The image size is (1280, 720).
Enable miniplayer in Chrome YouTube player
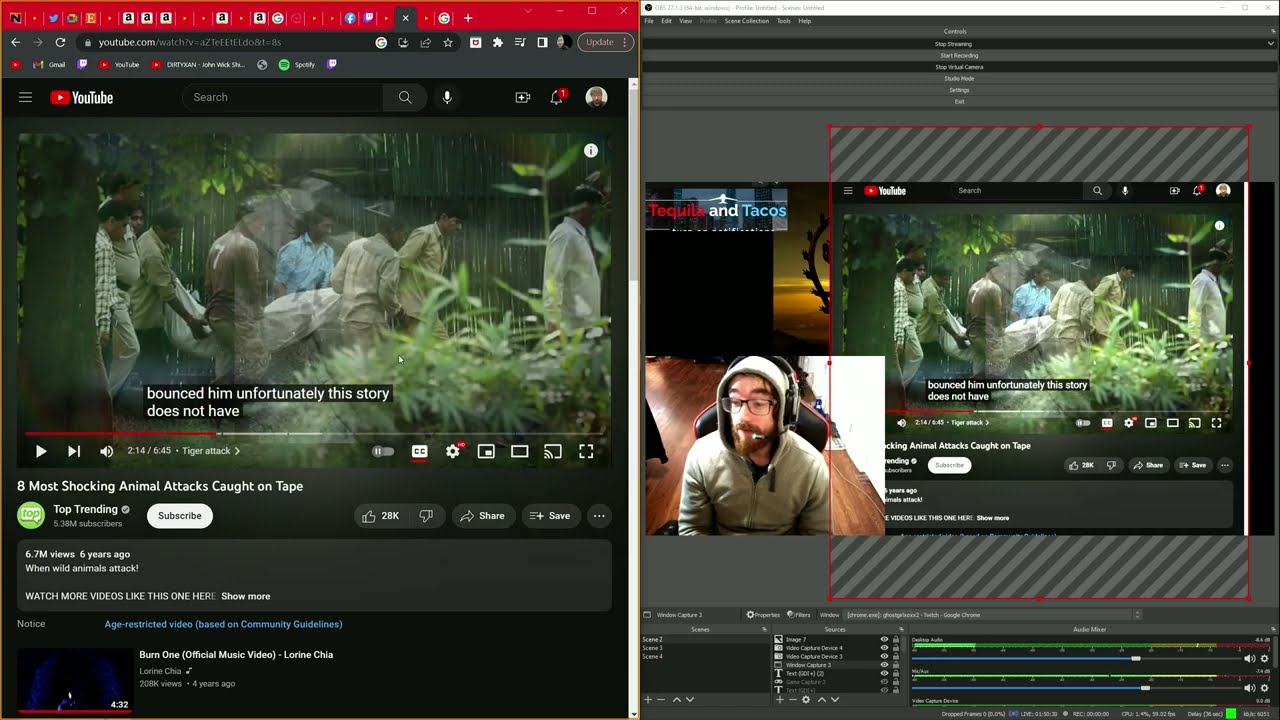(486, 451)
